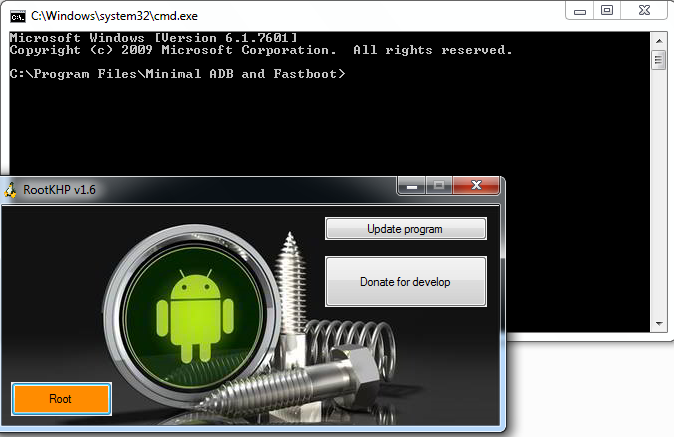This screenshot has height=437, width=674.
Task: Click the cmd.exe window title icon
Action: coord(18,16)
